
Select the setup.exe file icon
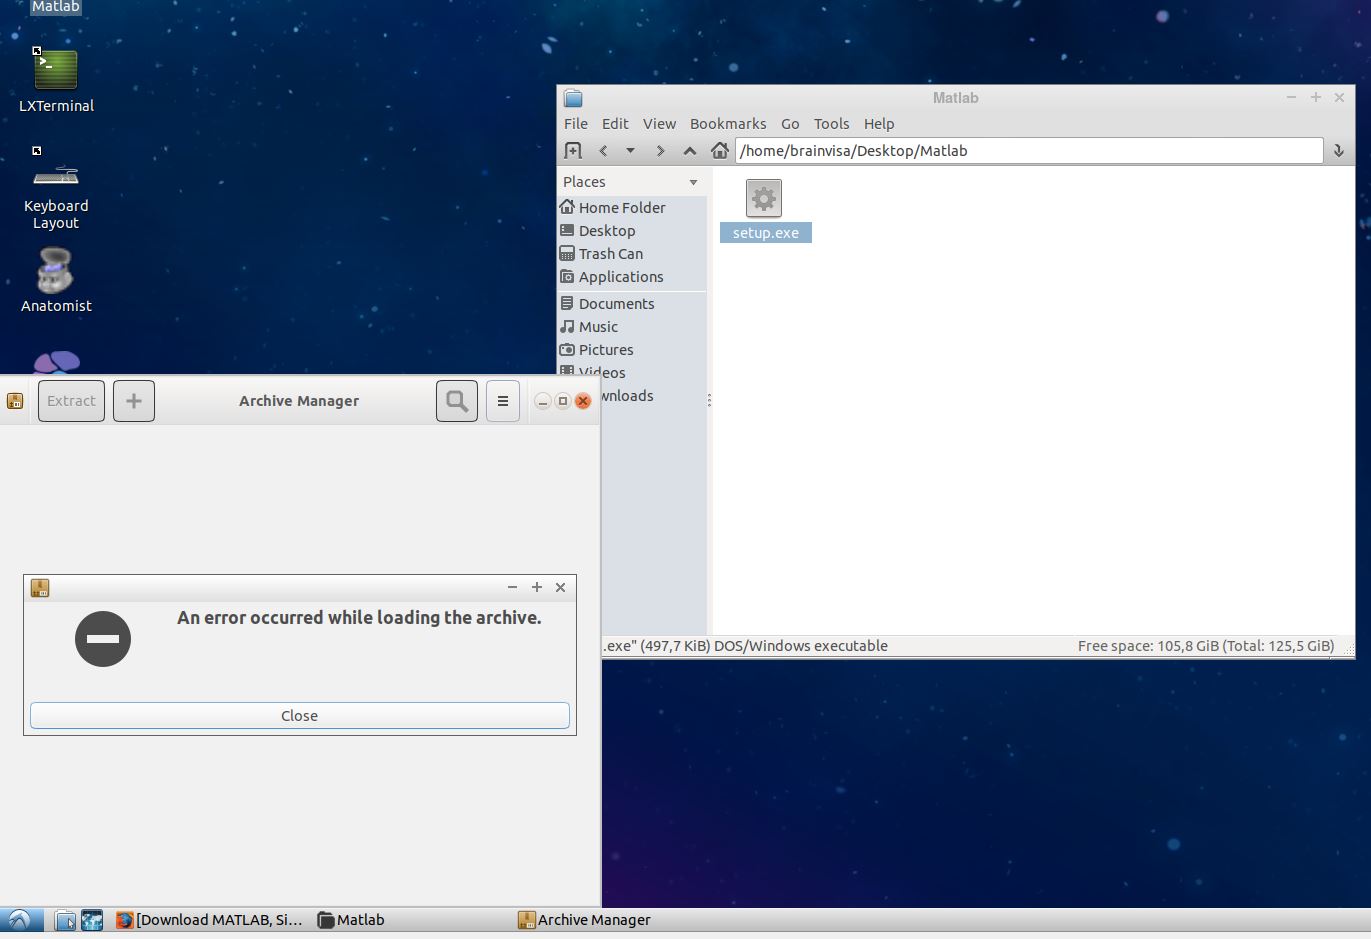(764, 198)
